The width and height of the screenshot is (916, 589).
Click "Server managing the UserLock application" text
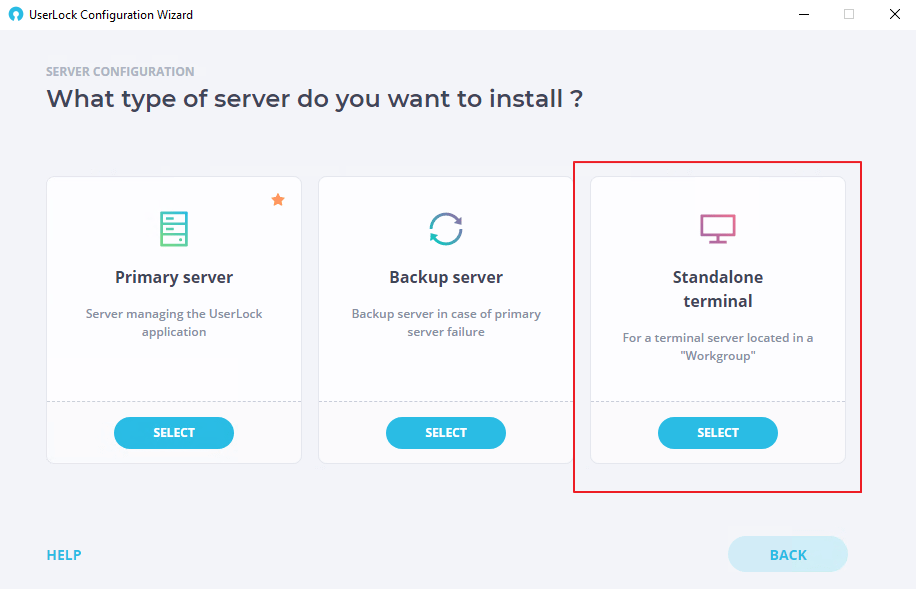(x=174, y=323)
